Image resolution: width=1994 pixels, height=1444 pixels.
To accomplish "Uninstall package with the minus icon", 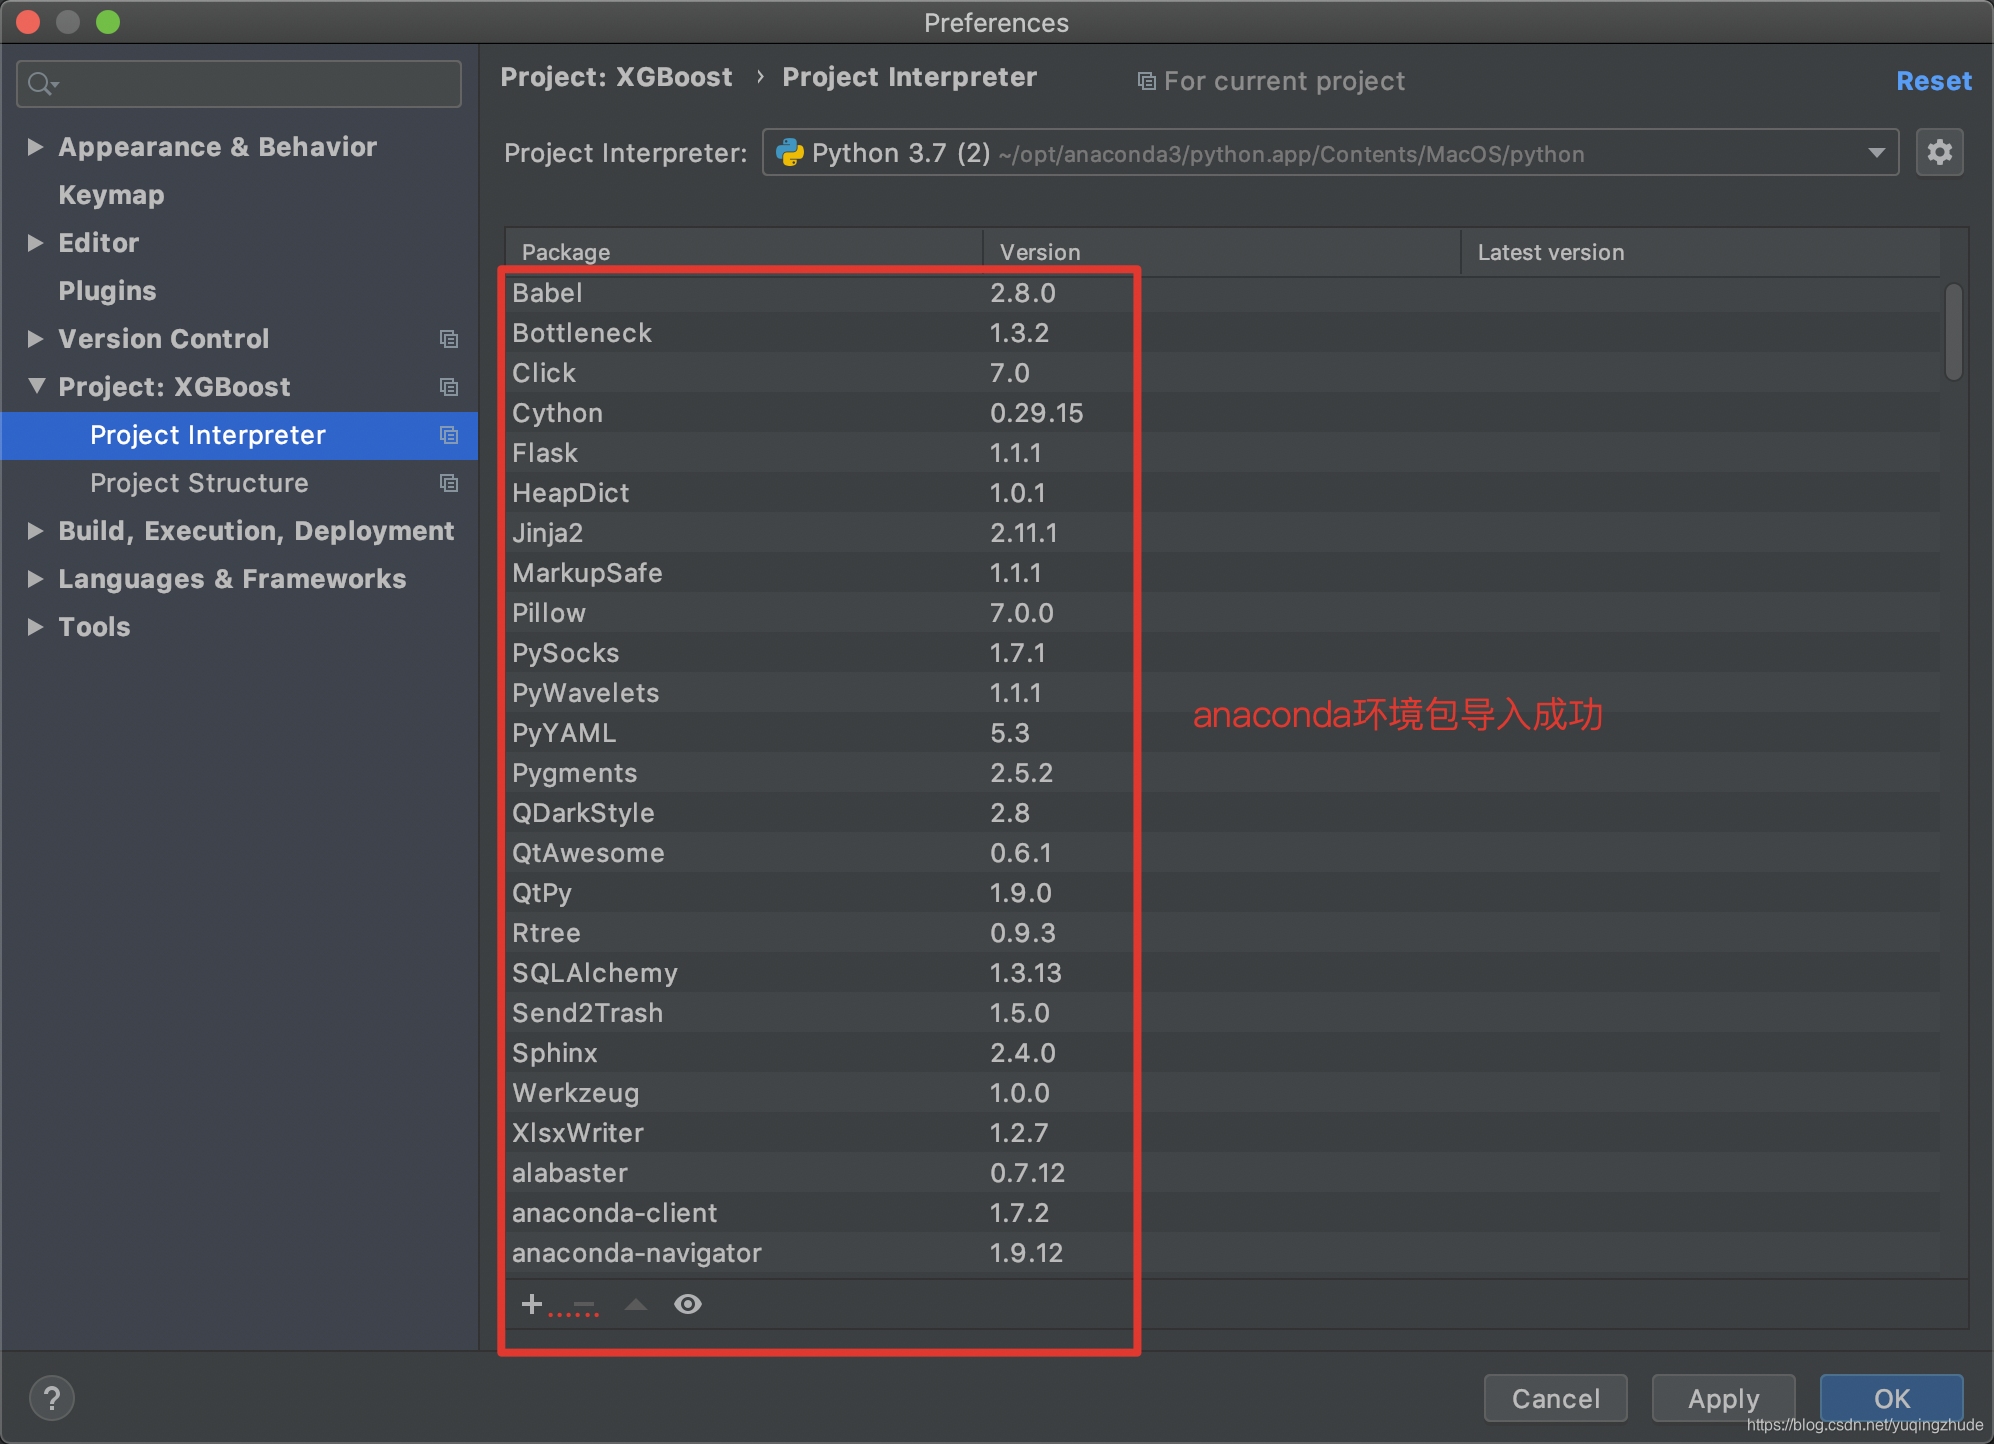I will tap(584, 1304).
